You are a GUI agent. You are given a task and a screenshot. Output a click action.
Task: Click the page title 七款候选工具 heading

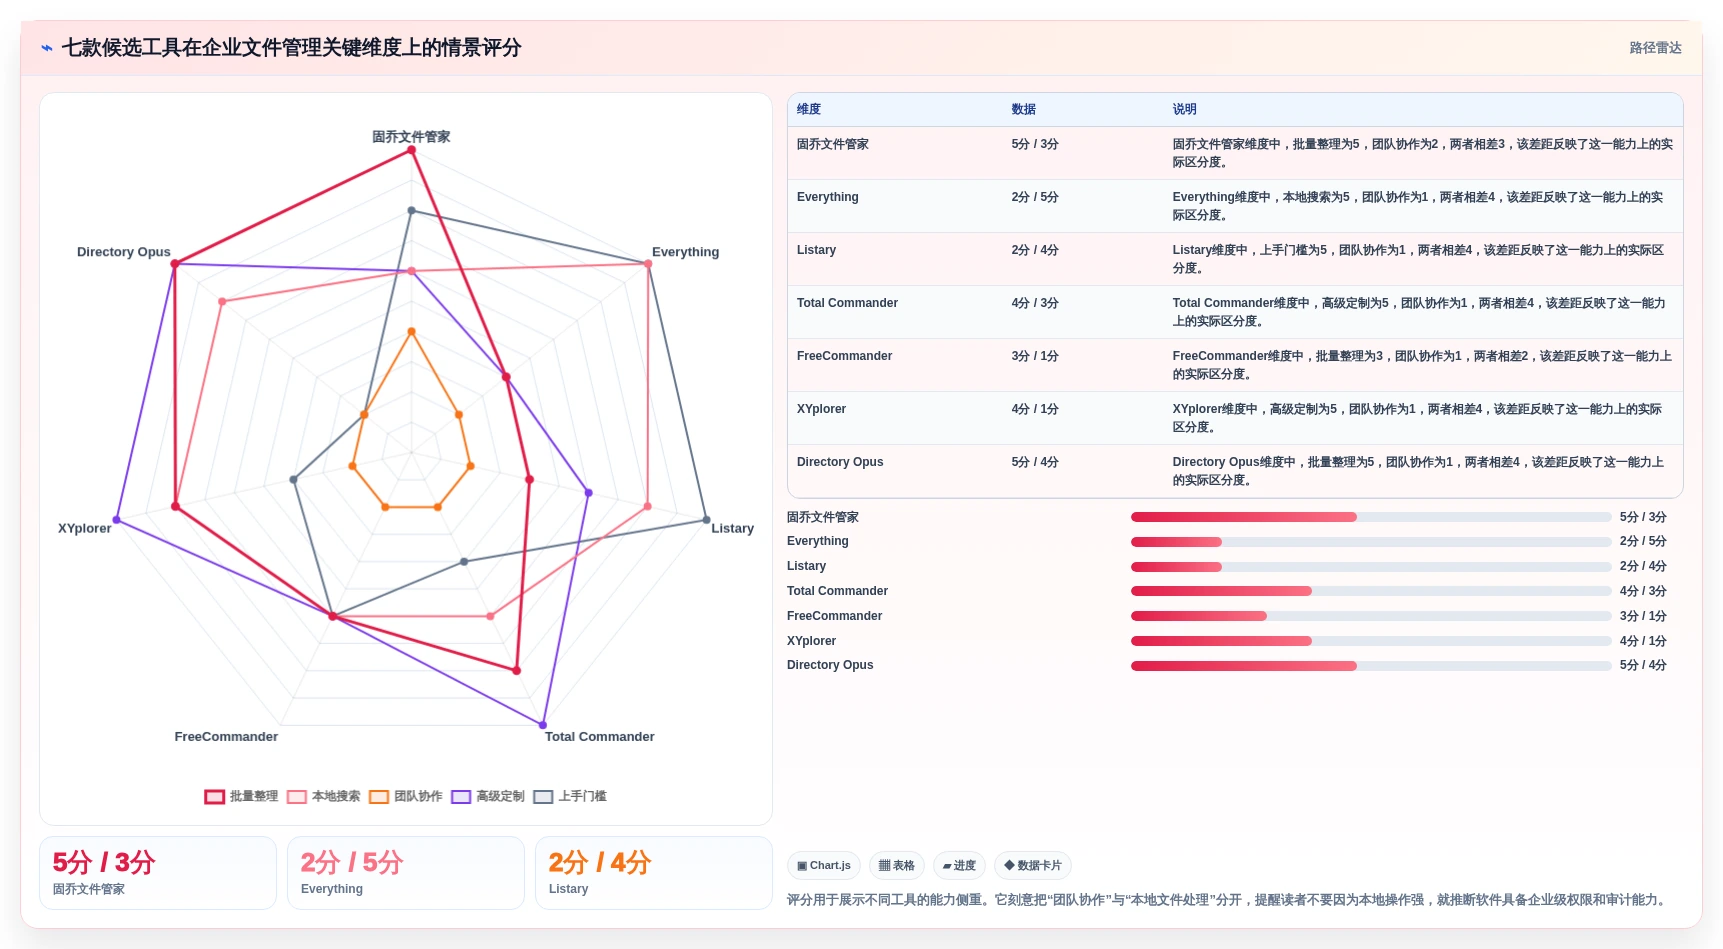pyautogui.click(x=291, y=48)
